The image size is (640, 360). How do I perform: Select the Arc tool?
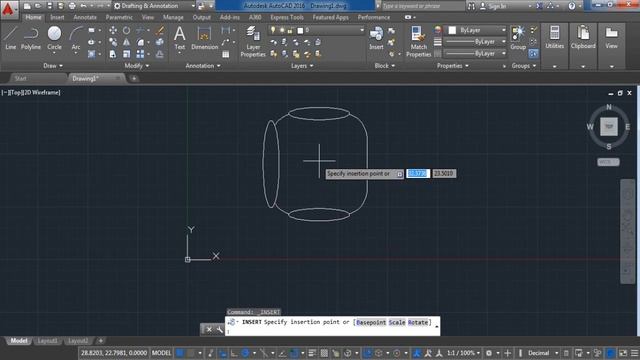[76, 38]
